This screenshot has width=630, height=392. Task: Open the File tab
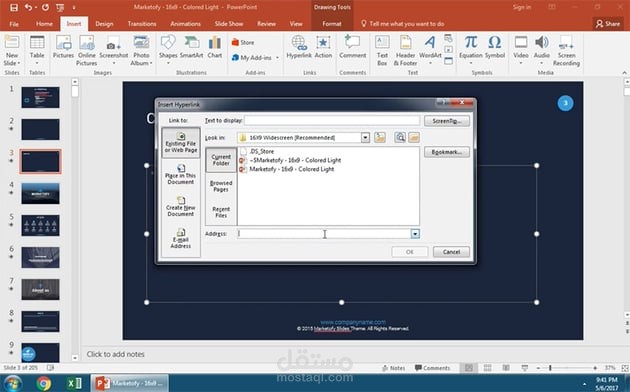pyautogui.click(x=14, y=24)
